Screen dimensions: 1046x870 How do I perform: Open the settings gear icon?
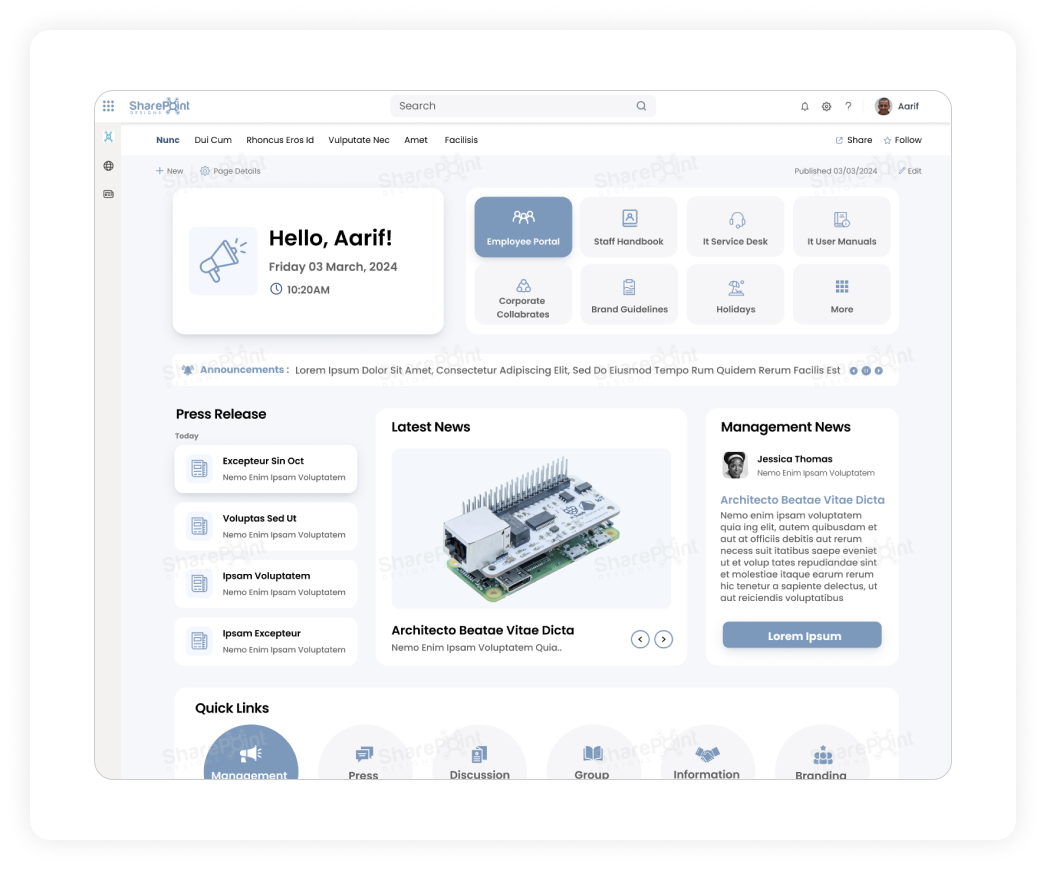pyautogui.click(x=826, y=106)
